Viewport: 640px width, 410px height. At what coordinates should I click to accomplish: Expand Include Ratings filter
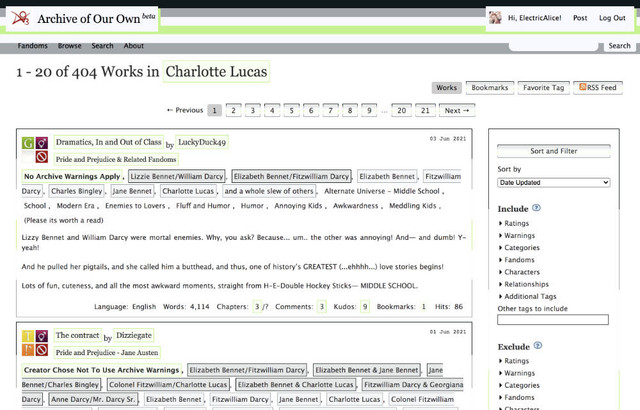pos(514,223)
